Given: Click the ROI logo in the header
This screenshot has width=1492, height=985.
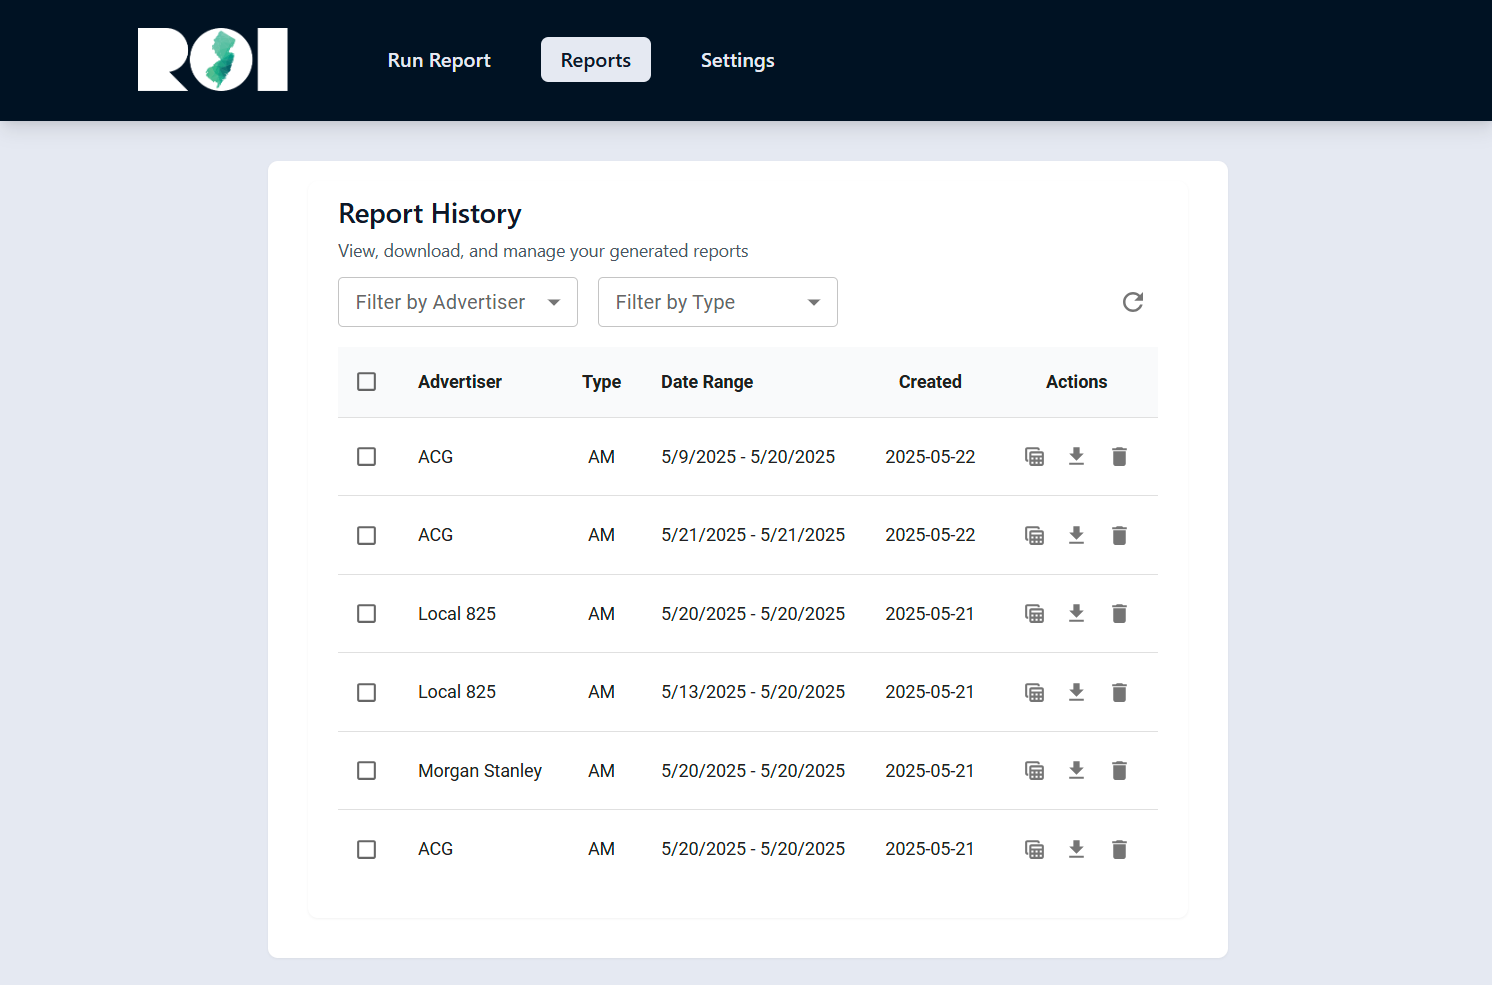Looking at the screenshot, I should coord(213,60).
